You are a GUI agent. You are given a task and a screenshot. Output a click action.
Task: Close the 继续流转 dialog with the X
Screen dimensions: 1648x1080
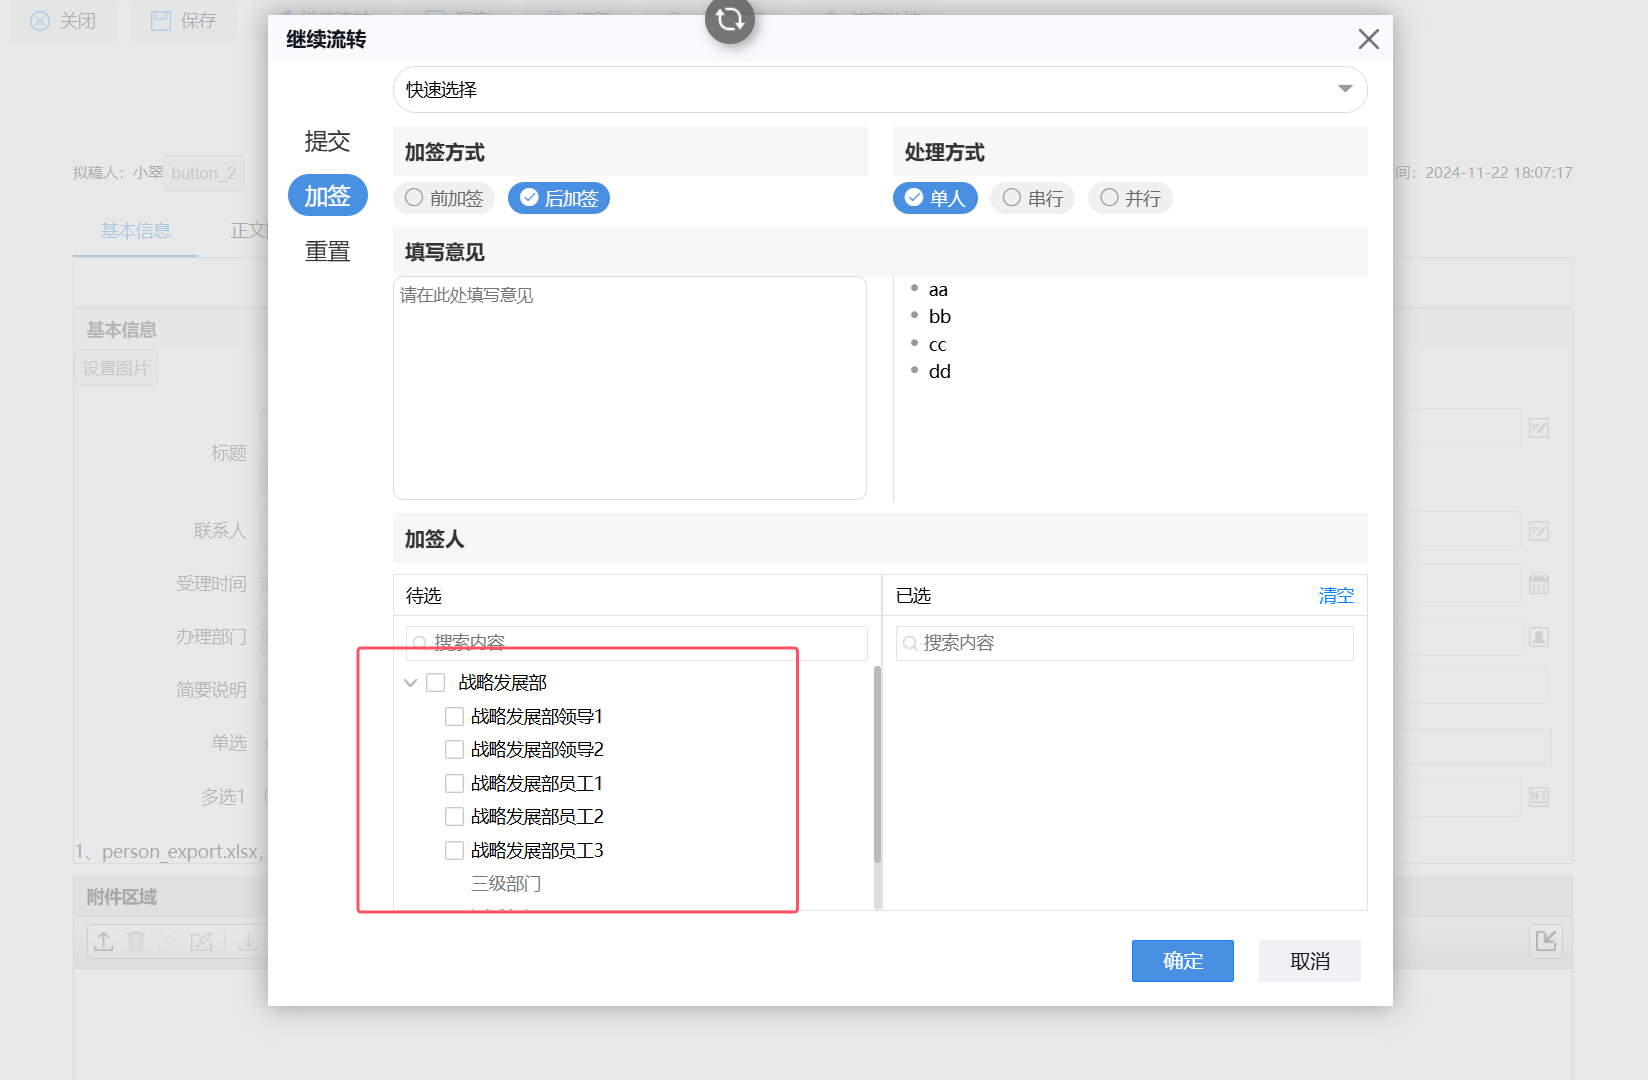pos(1369,39)
